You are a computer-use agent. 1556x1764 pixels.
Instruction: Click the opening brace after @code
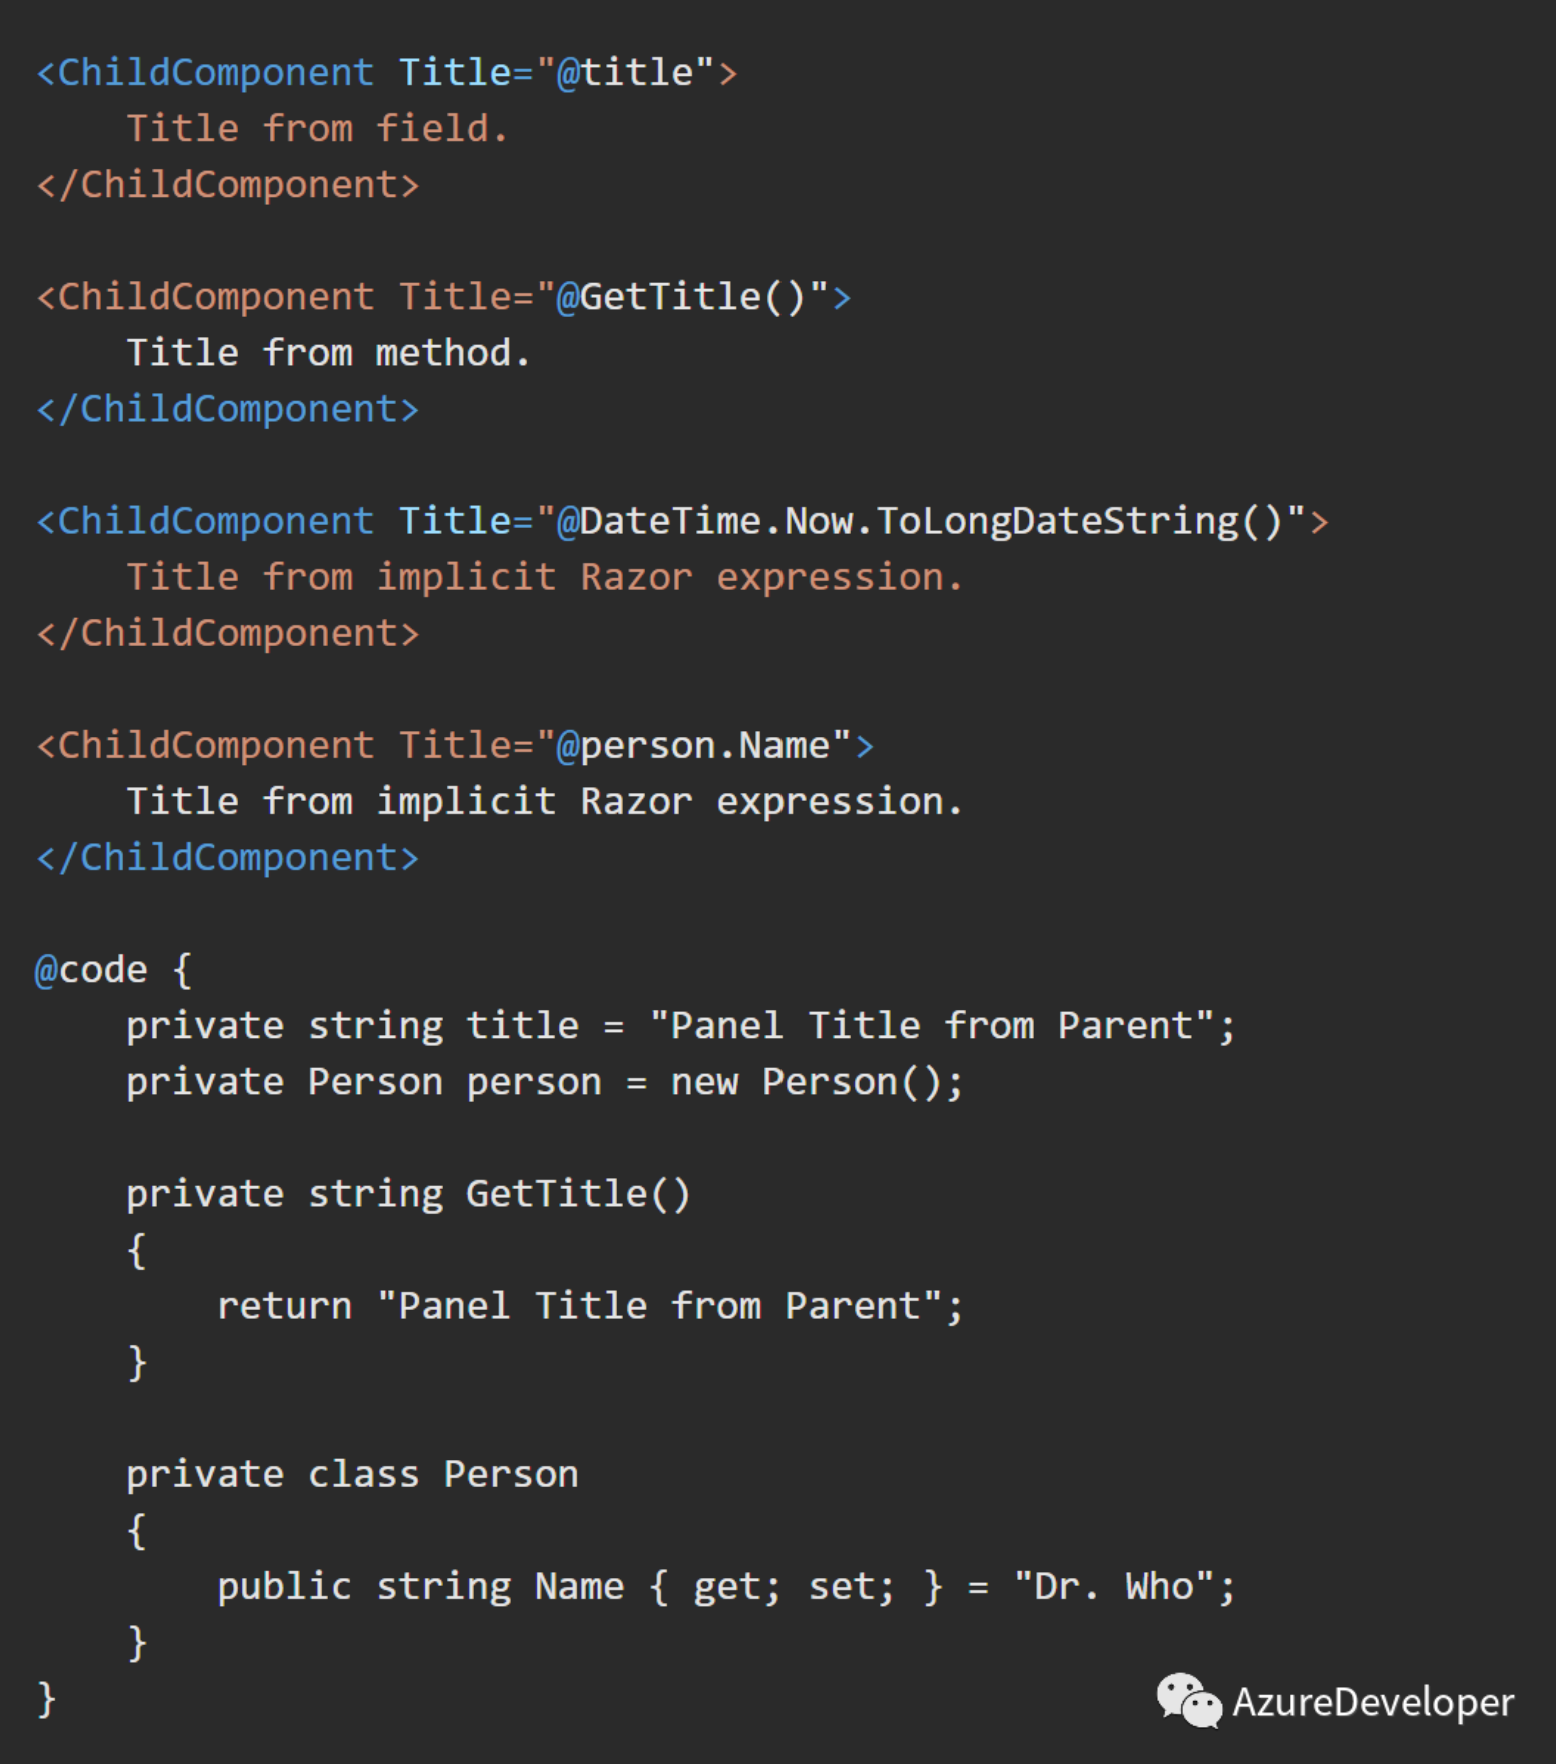pyautogui.click(x=182, y=970)
